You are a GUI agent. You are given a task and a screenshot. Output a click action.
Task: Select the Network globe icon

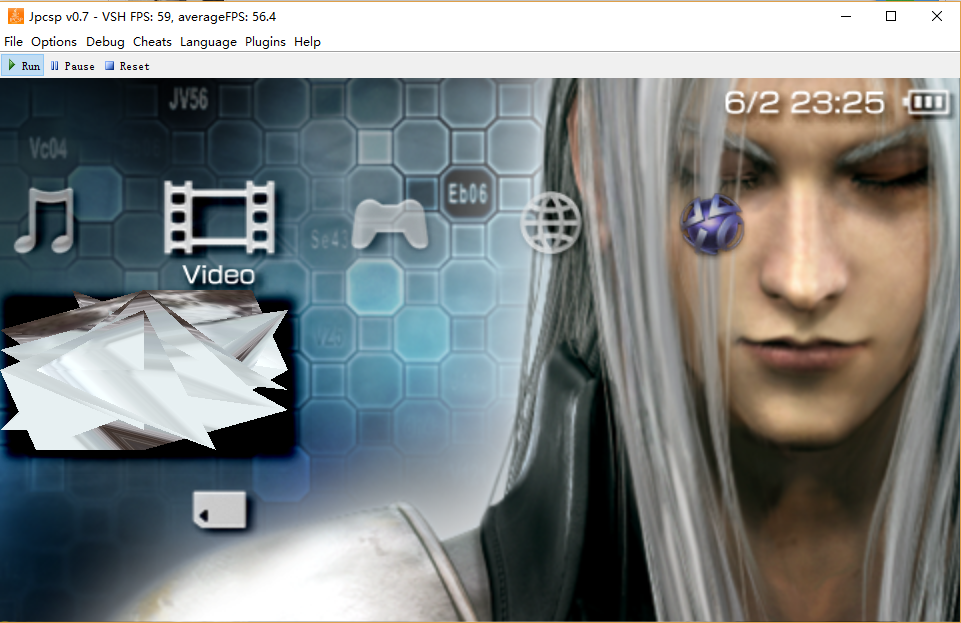coord(550,222)
